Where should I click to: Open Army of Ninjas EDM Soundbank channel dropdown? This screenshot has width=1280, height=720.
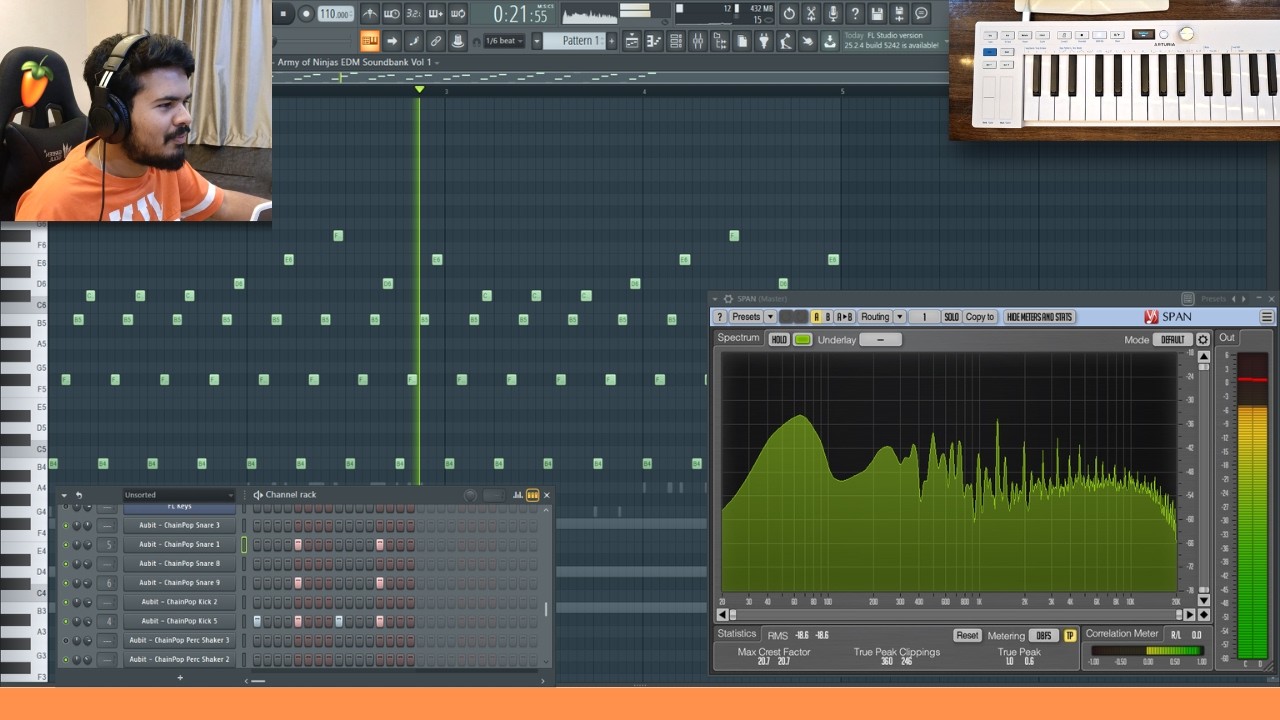coord(358,62)
